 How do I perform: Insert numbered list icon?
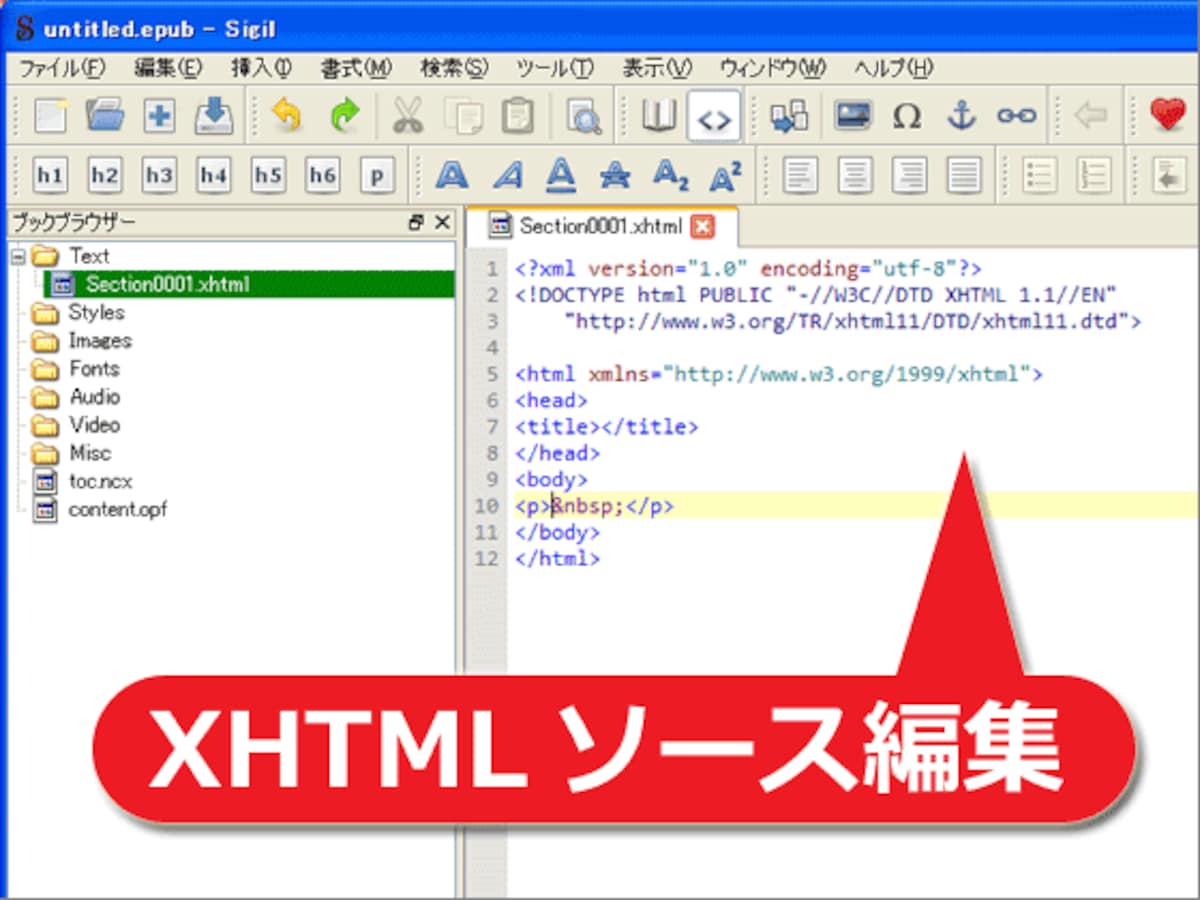1094,176
